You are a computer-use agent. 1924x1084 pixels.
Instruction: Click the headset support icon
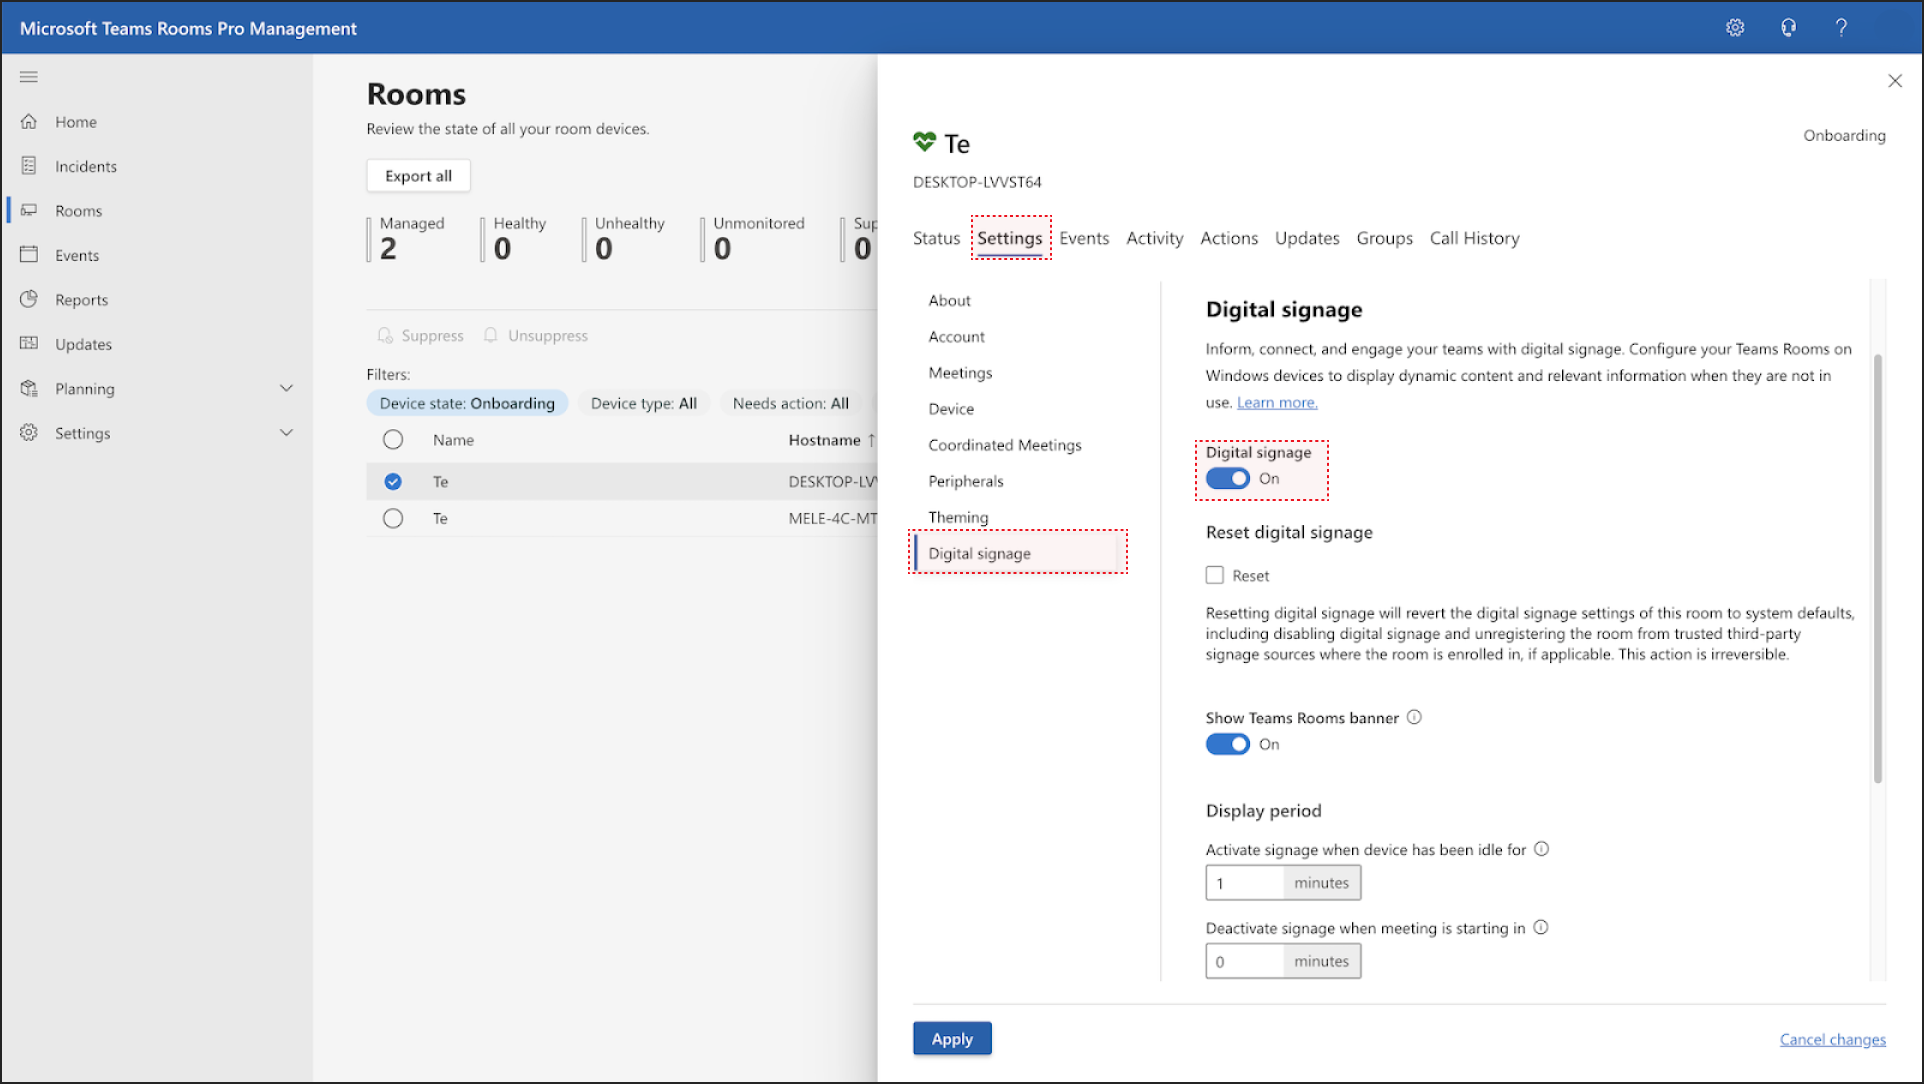(1788, 28)
